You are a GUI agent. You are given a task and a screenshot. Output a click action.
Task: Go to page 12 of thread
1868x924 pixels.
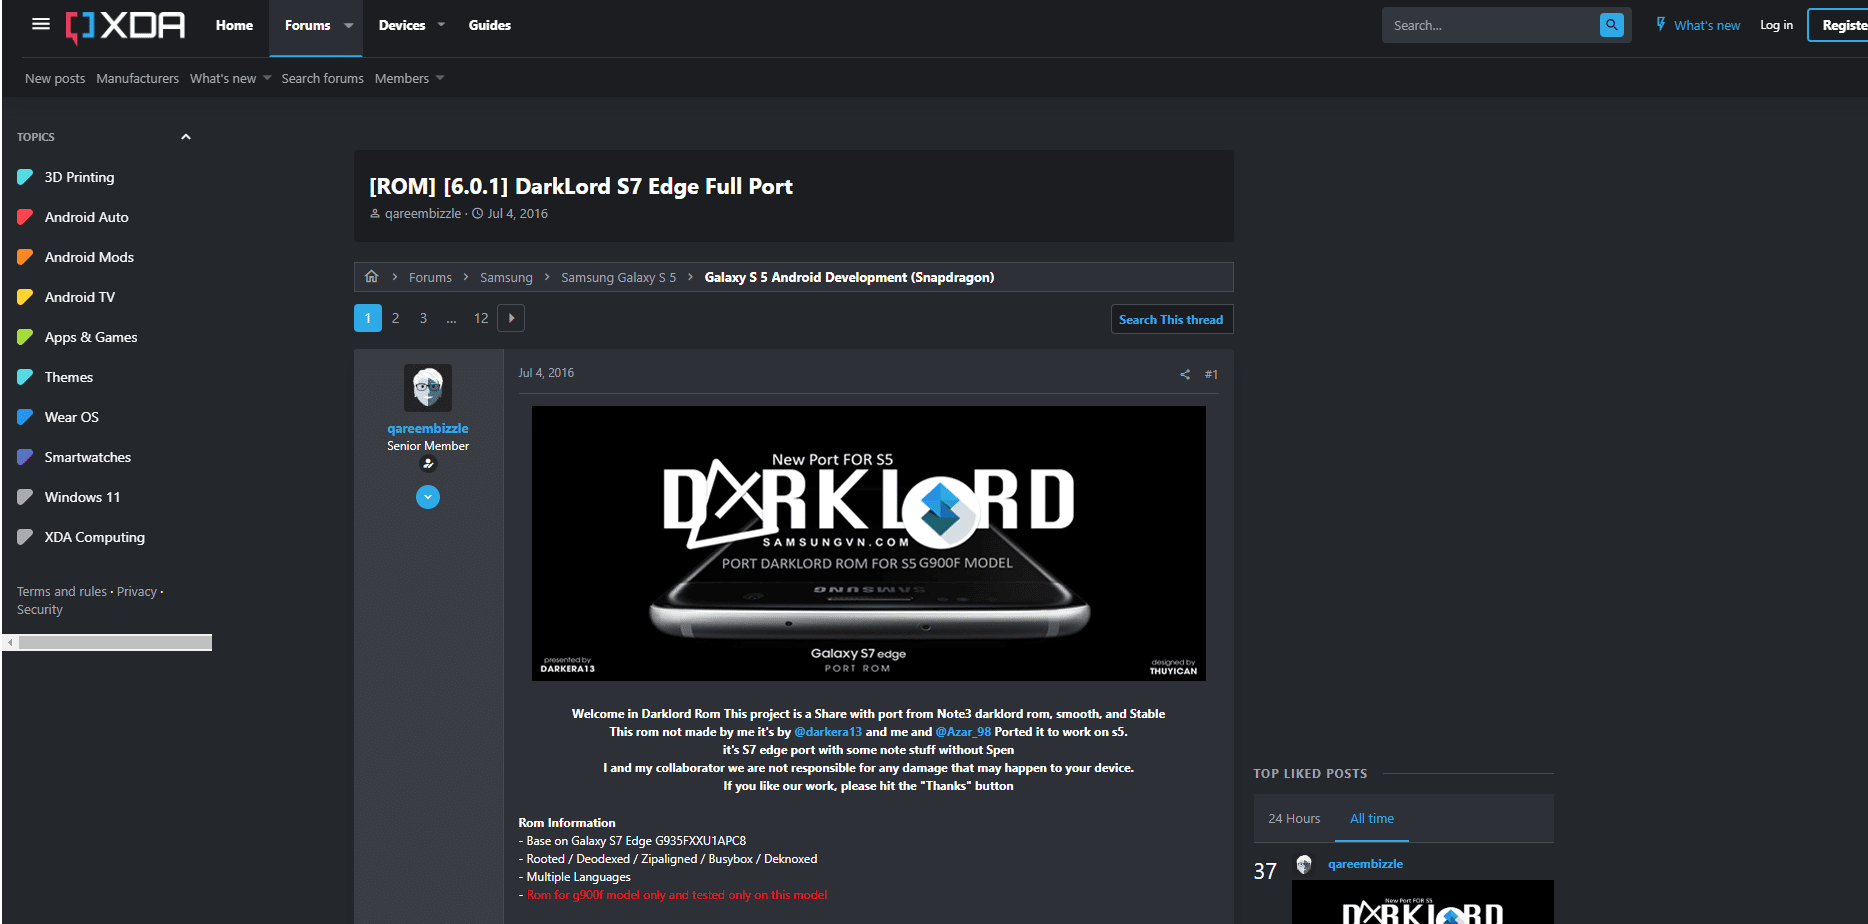(481, 318)
